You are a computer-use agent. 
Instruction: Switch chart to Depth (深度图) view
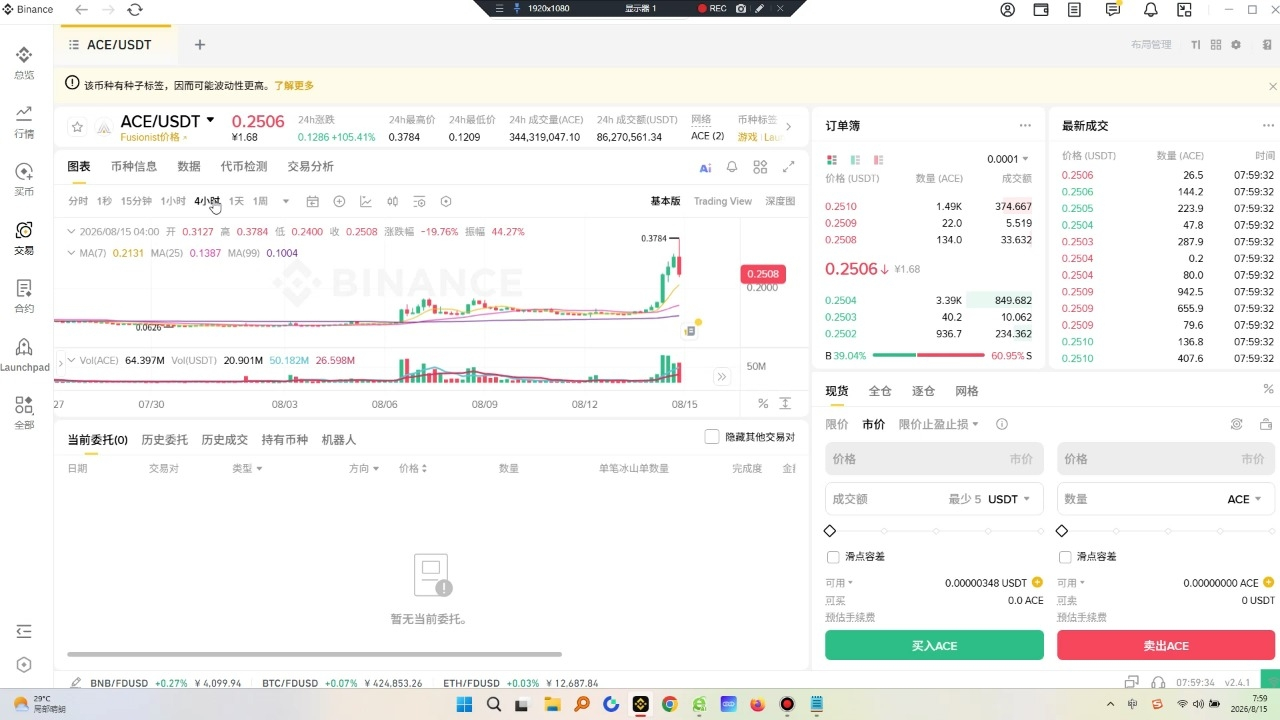pyautogui.click(x=780, y=201)
